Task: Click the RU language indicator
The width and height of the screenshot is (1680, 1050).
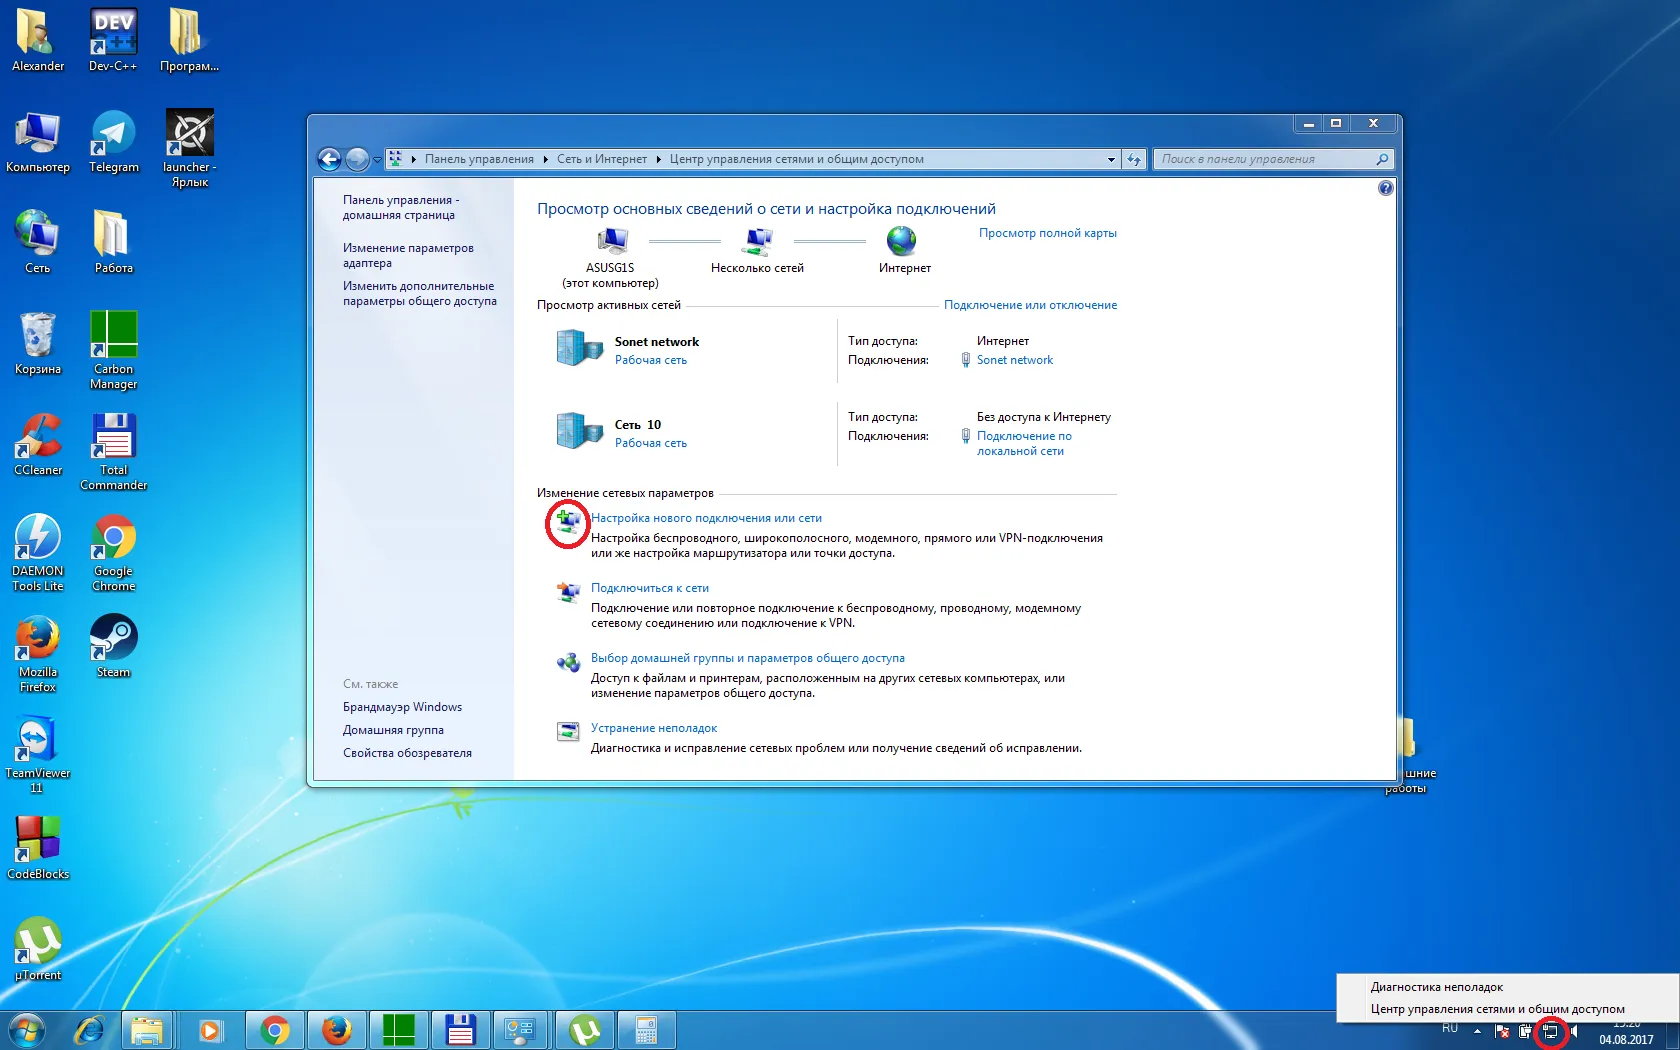Action: pyautogui.click(x=1450, y=1028)
